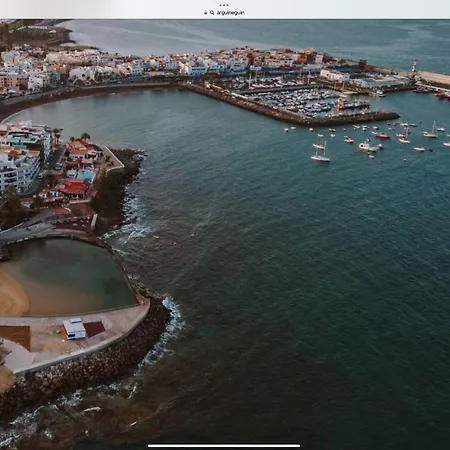This screenshot has width=450, height=450.
Task: Click the dark red rectangle beside kiosk
Action: [x=94, y=328]
